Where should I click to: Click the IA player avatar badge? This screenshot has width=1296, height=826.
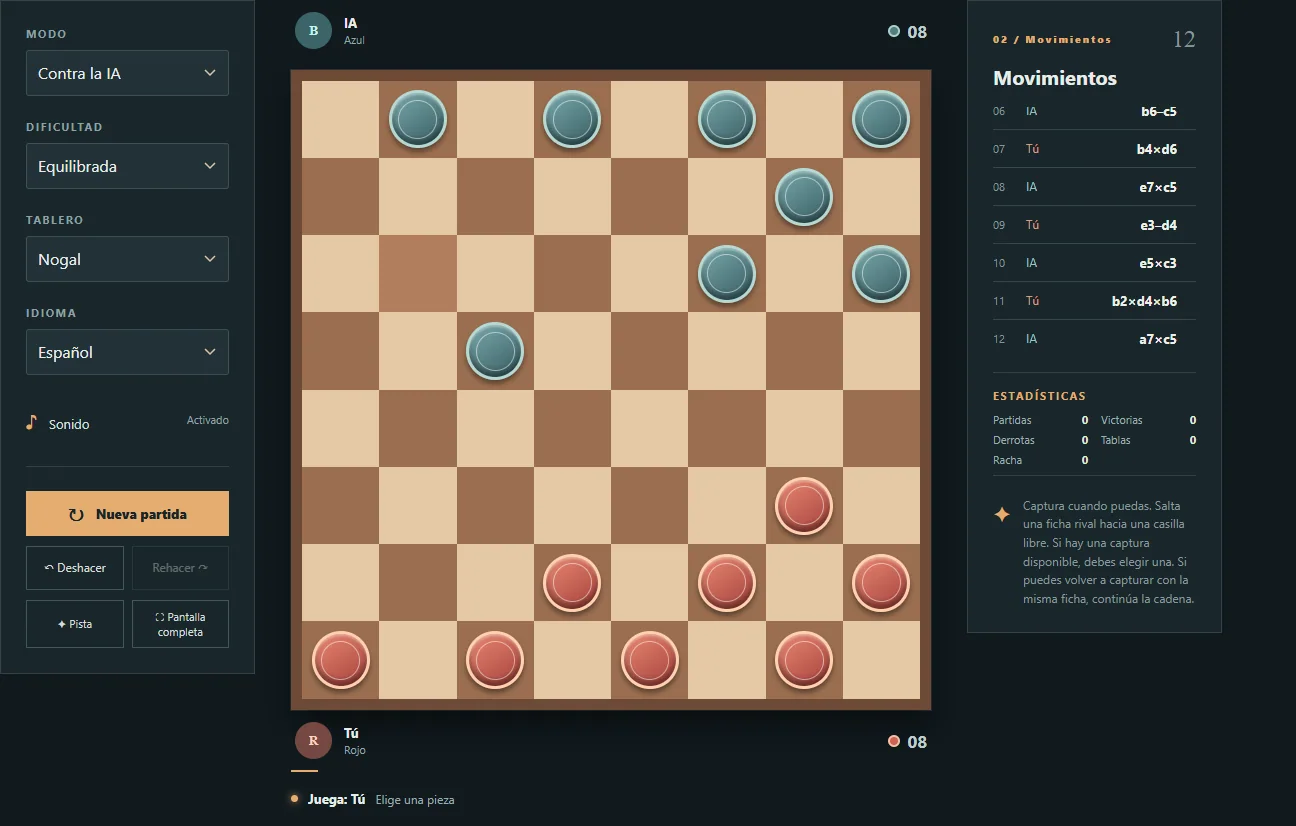tap(313, 31)
